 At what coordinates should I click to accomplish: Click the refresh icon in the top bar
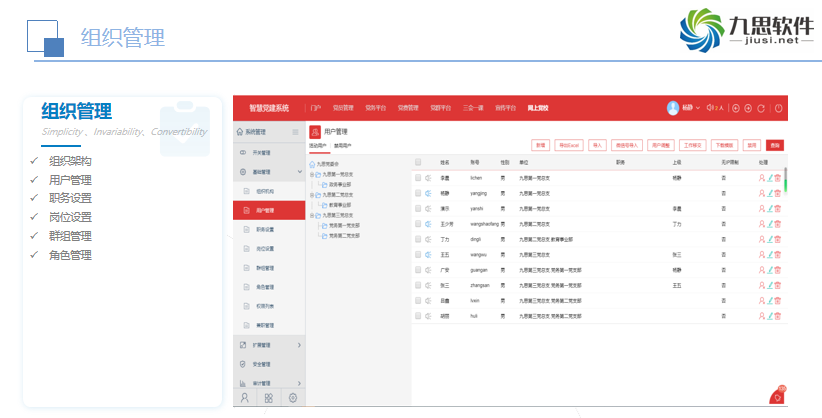pos(761,108)
